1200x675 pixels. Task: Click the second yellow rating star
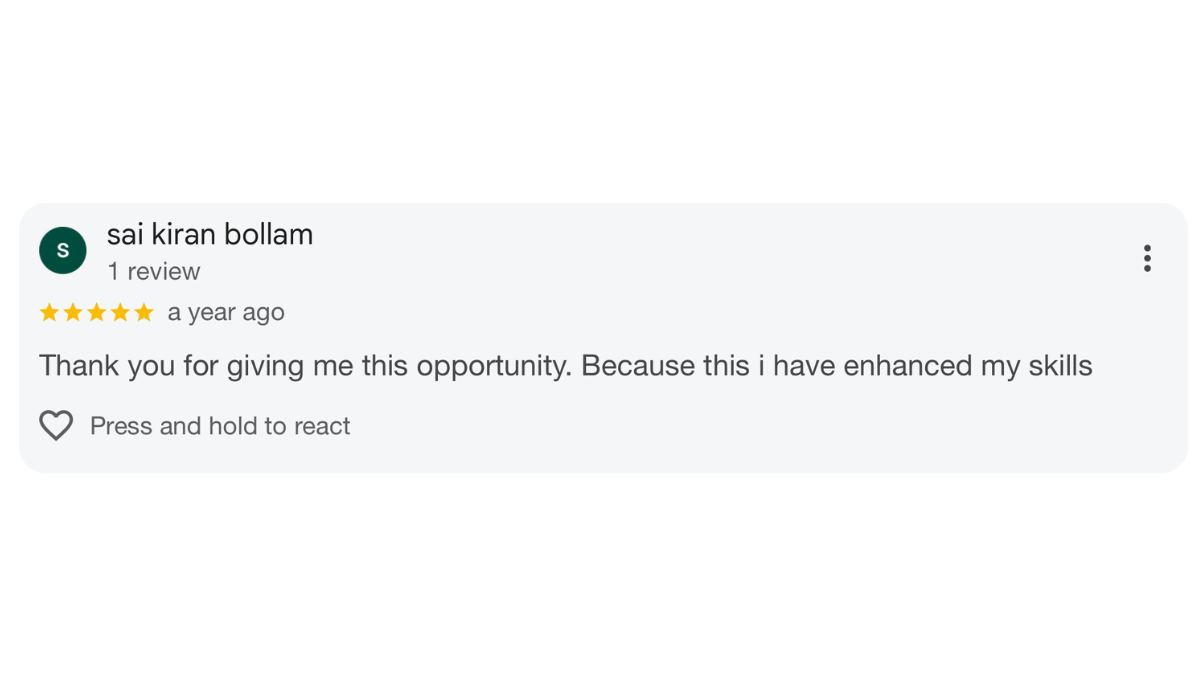(x=73, y=313)
